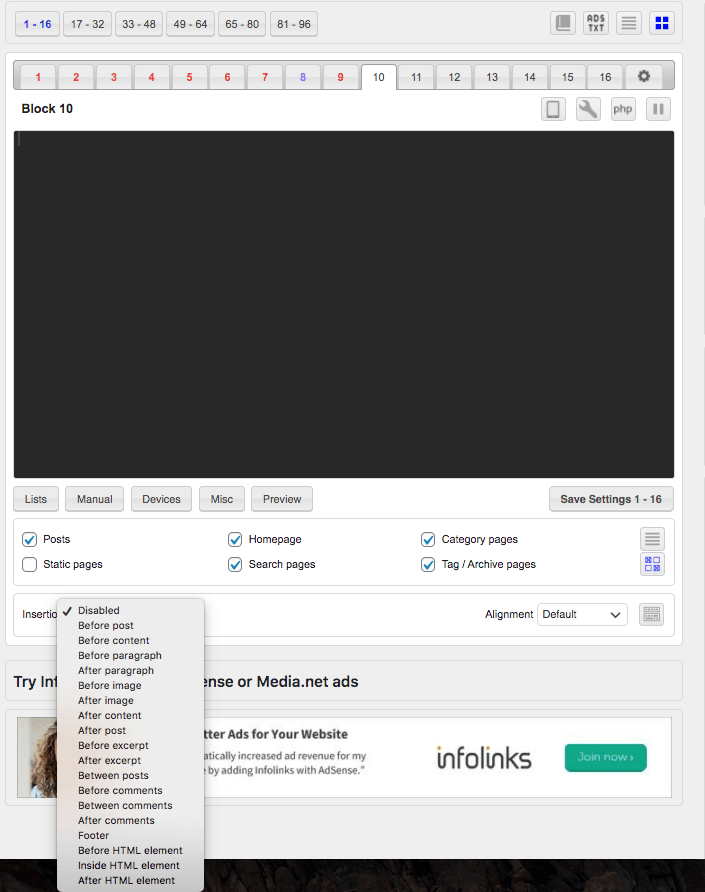705x892 pixels.
Task: Open block tab 13
Action: (x=492, y=77)
